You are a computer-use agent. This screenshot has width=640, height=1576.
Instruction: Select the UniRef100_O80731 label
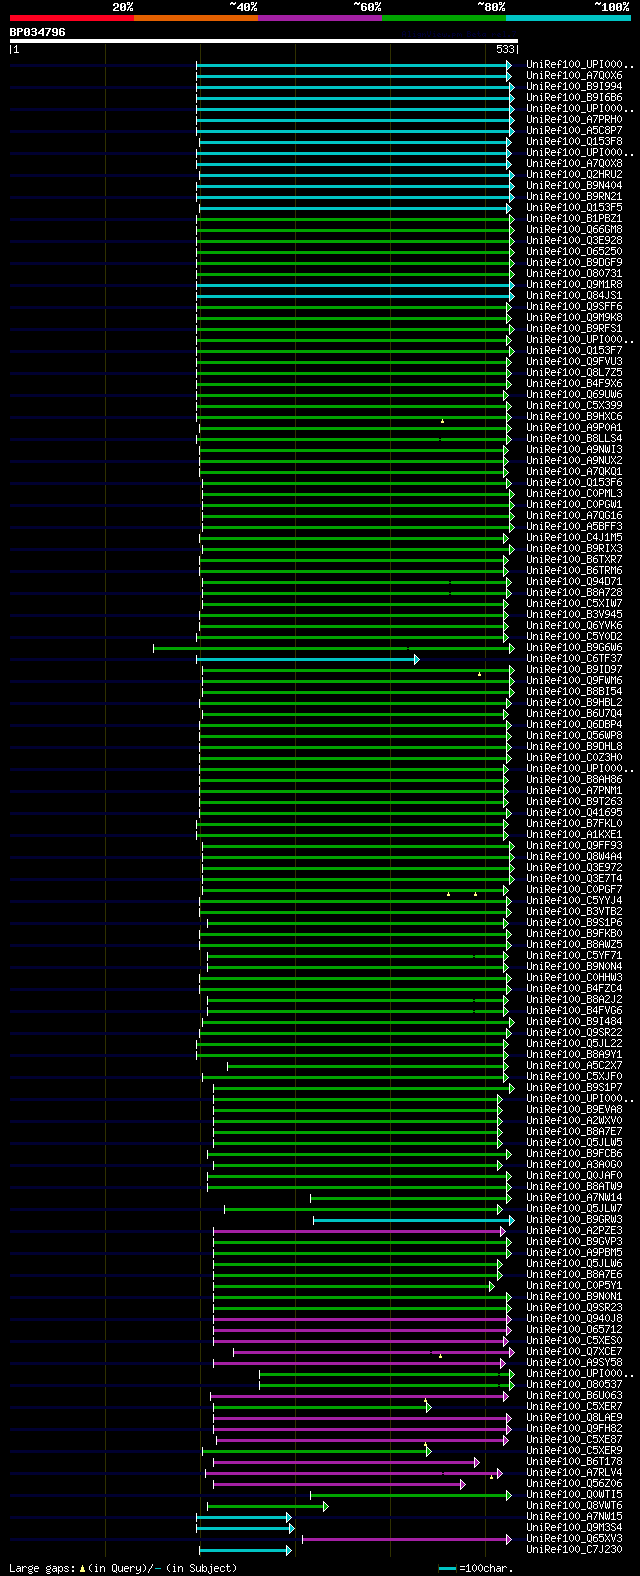pyautogui.click(x=574, y=274)
